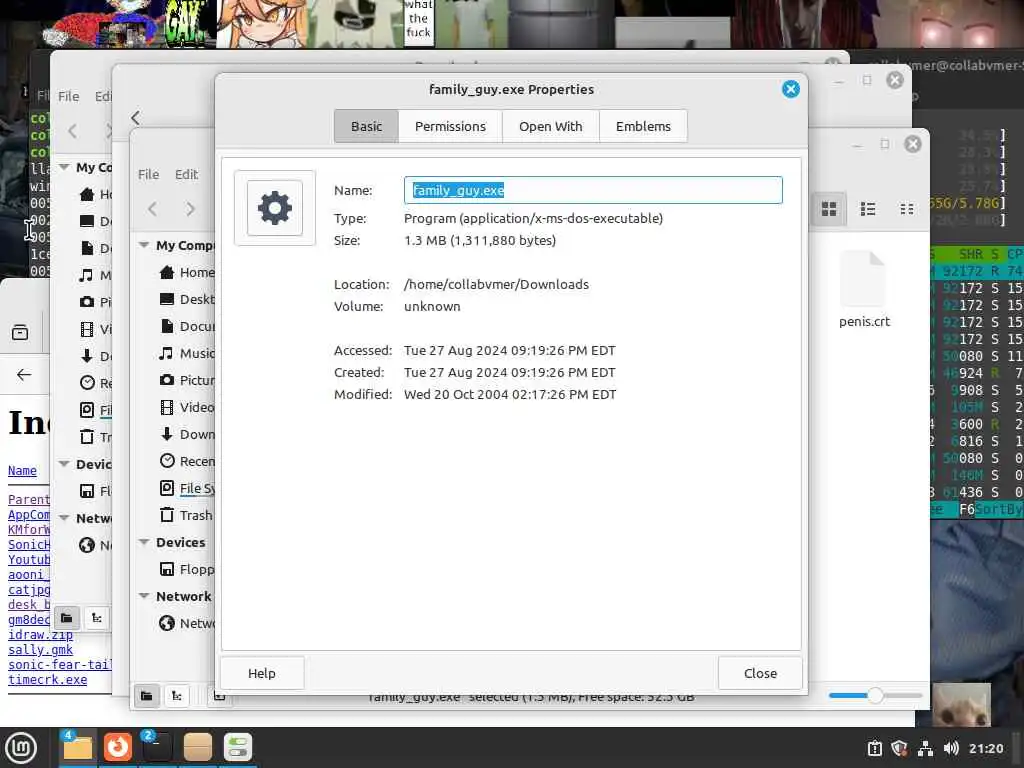1024x768 pixels.
Task: Open the idraw.zip link in browser
Action: (40, 635)
